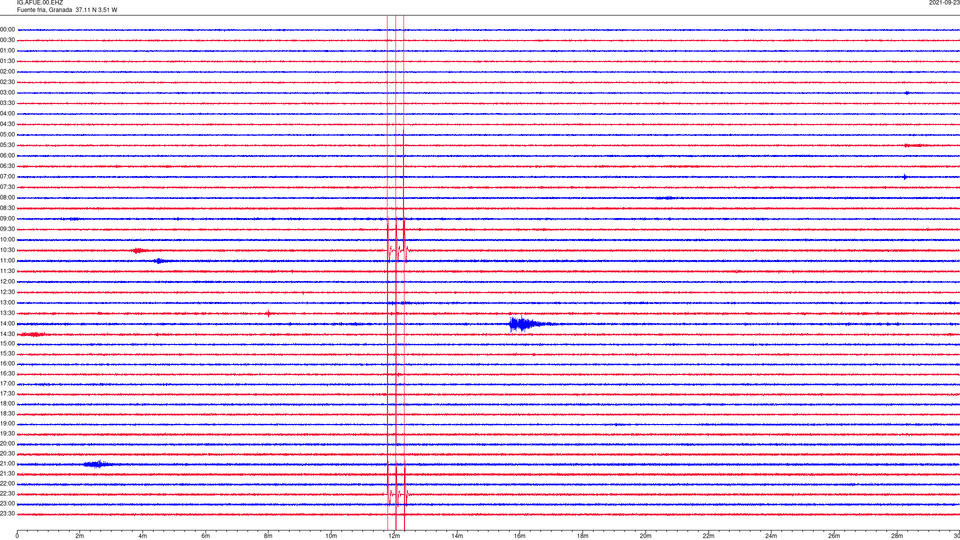This screenshot has height=540, width=960.
Task: Select the 05:30 trace time label
Action: point(7,145)
